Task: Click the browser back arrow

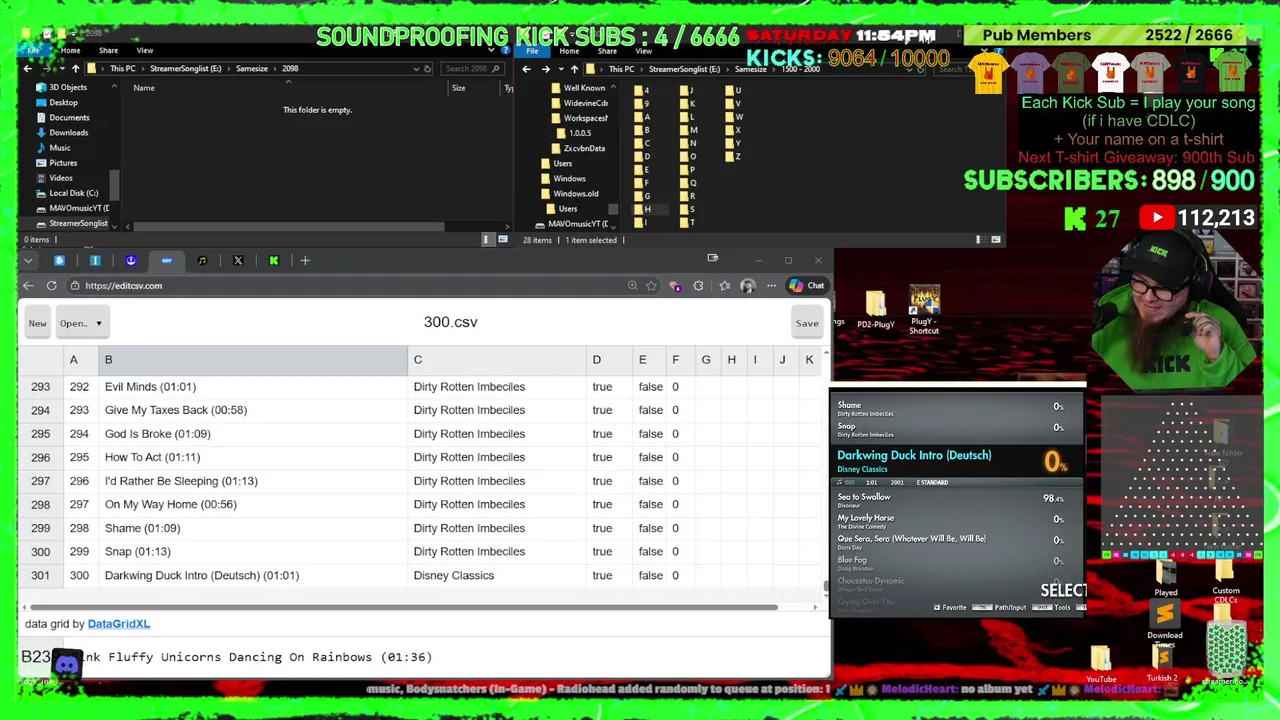Action: [x=28, y=286]
